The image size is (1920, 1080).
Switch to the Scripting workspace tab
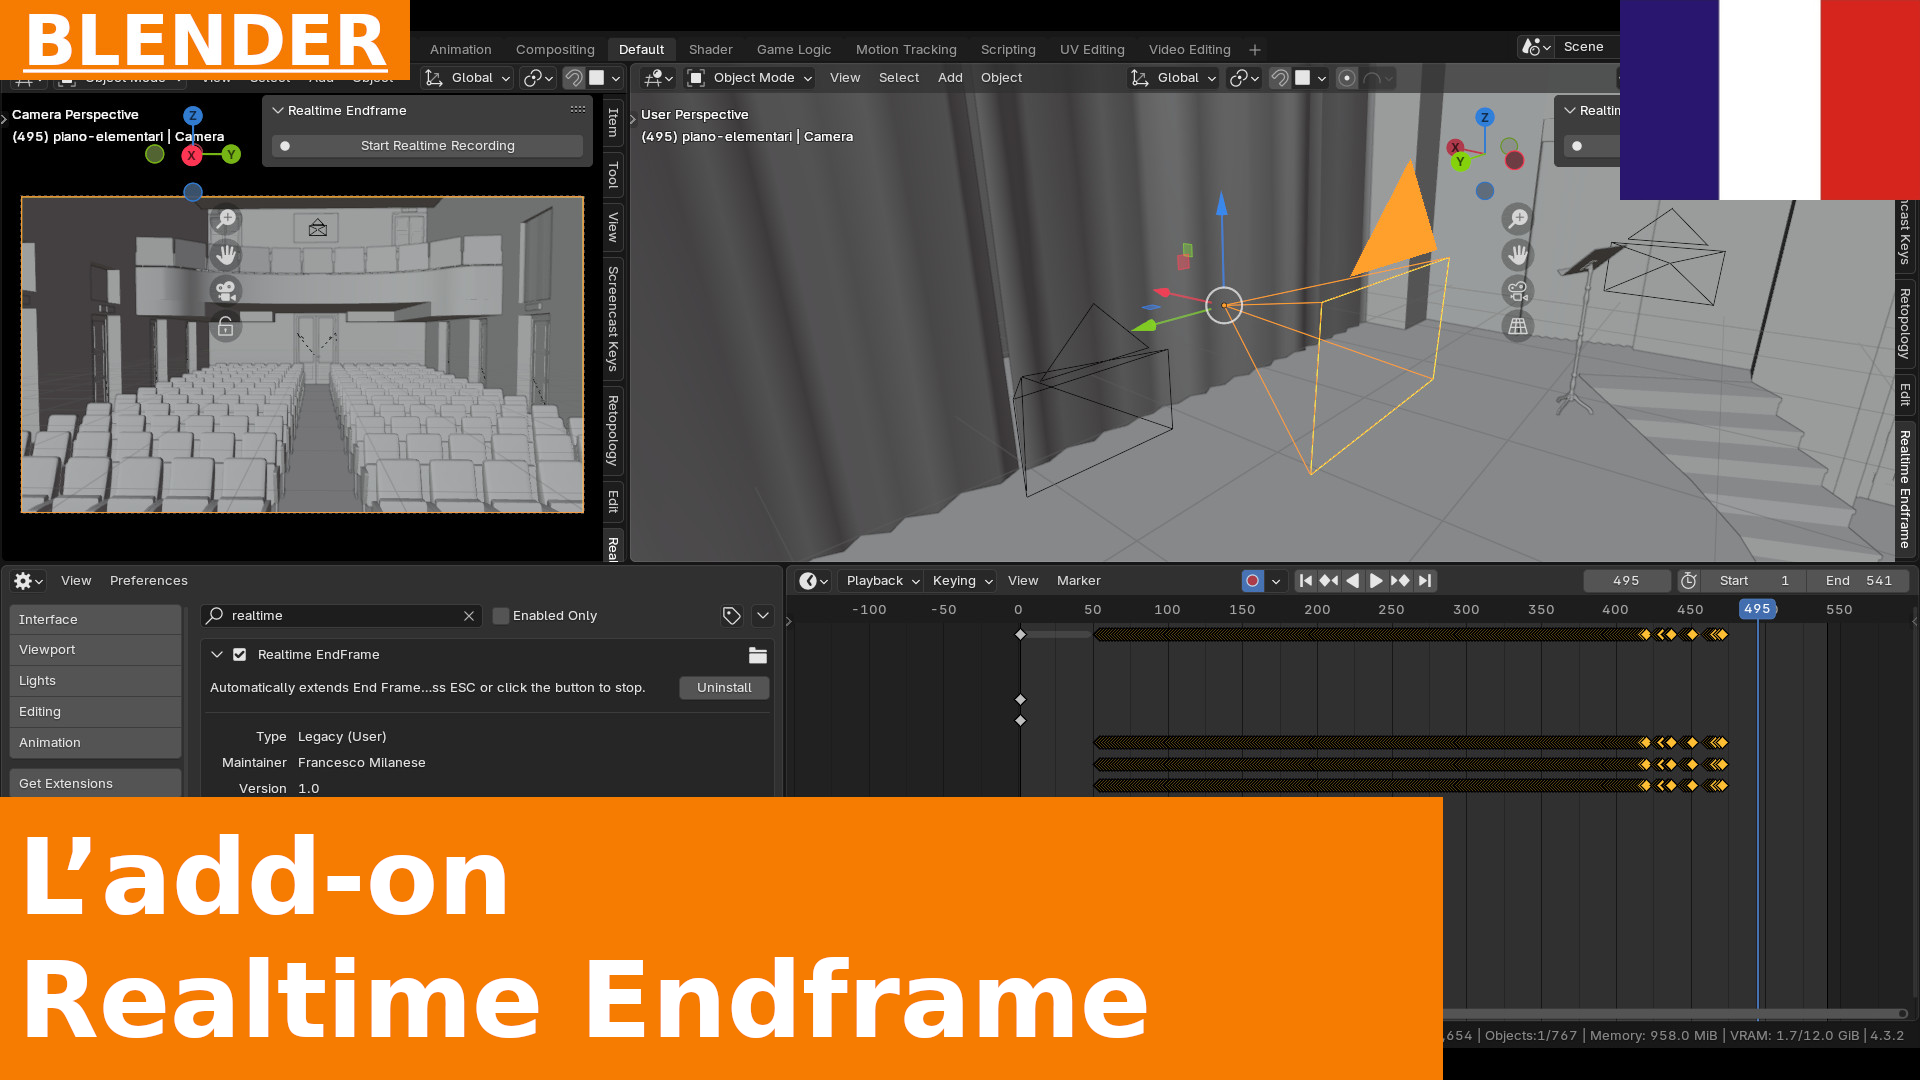click(x=1008, y=50)
